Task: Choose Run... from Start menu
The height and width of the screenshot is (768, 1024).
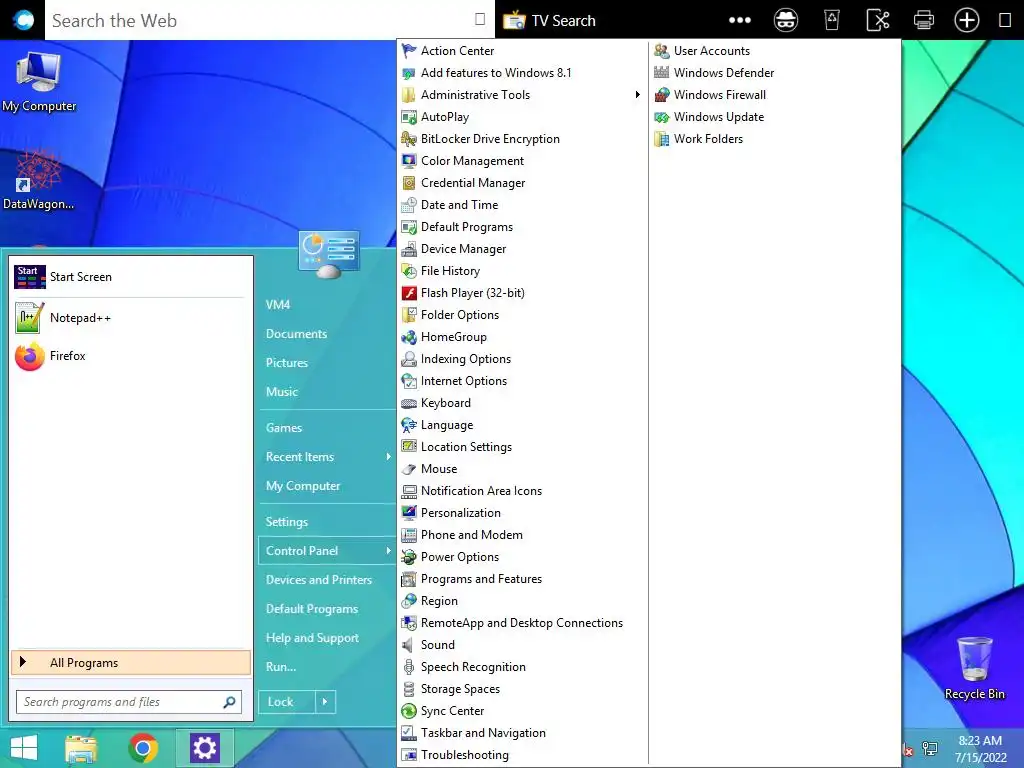Action: coord(281,667)
